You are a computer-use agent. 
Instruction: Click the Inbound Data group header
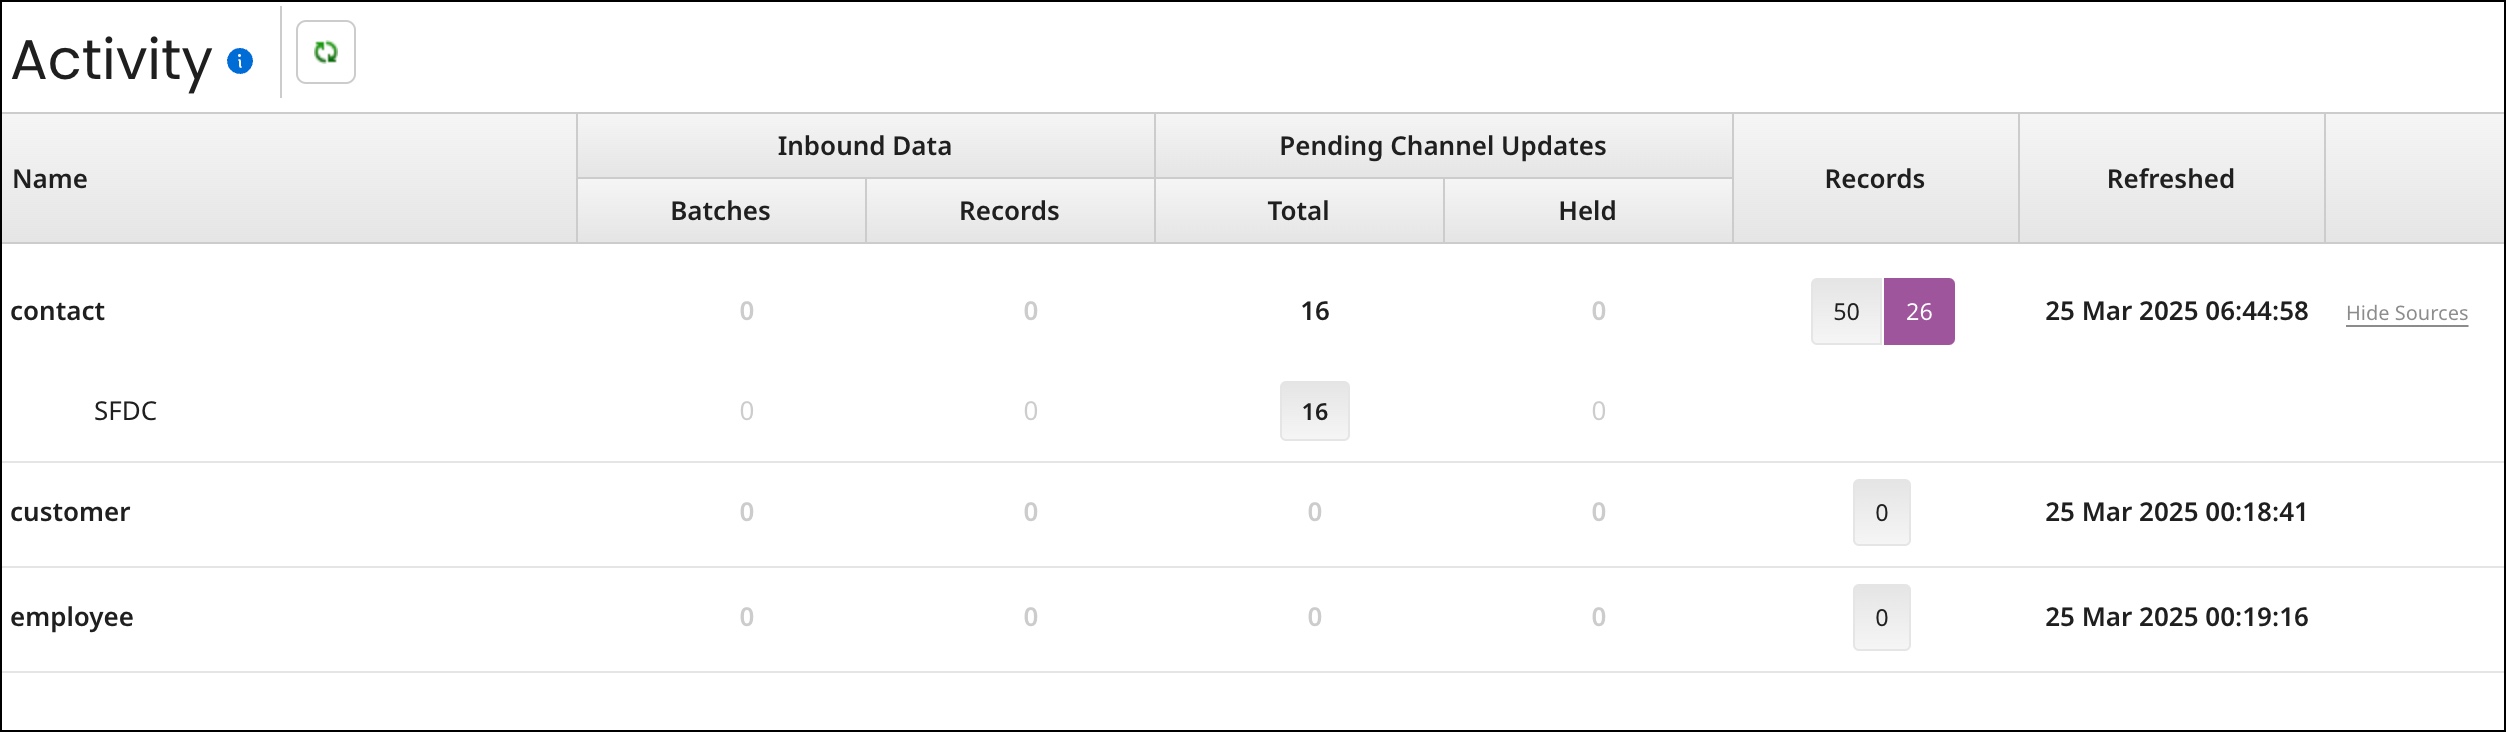point(864,145)
